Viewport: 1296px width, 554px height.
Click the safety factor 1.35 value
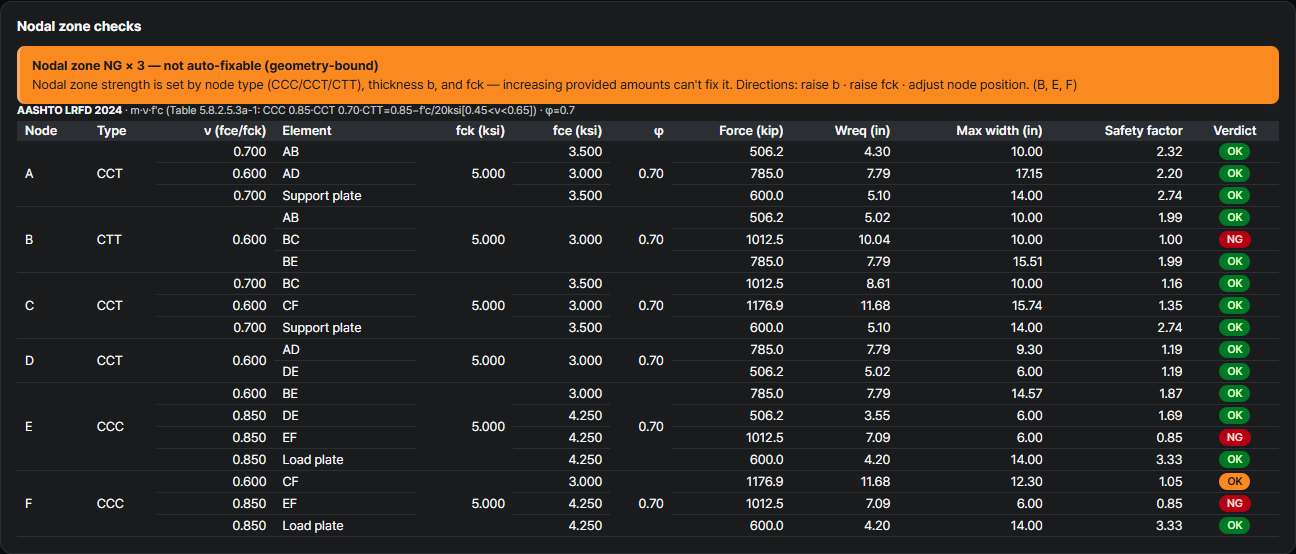click(x=1170, y=306)
